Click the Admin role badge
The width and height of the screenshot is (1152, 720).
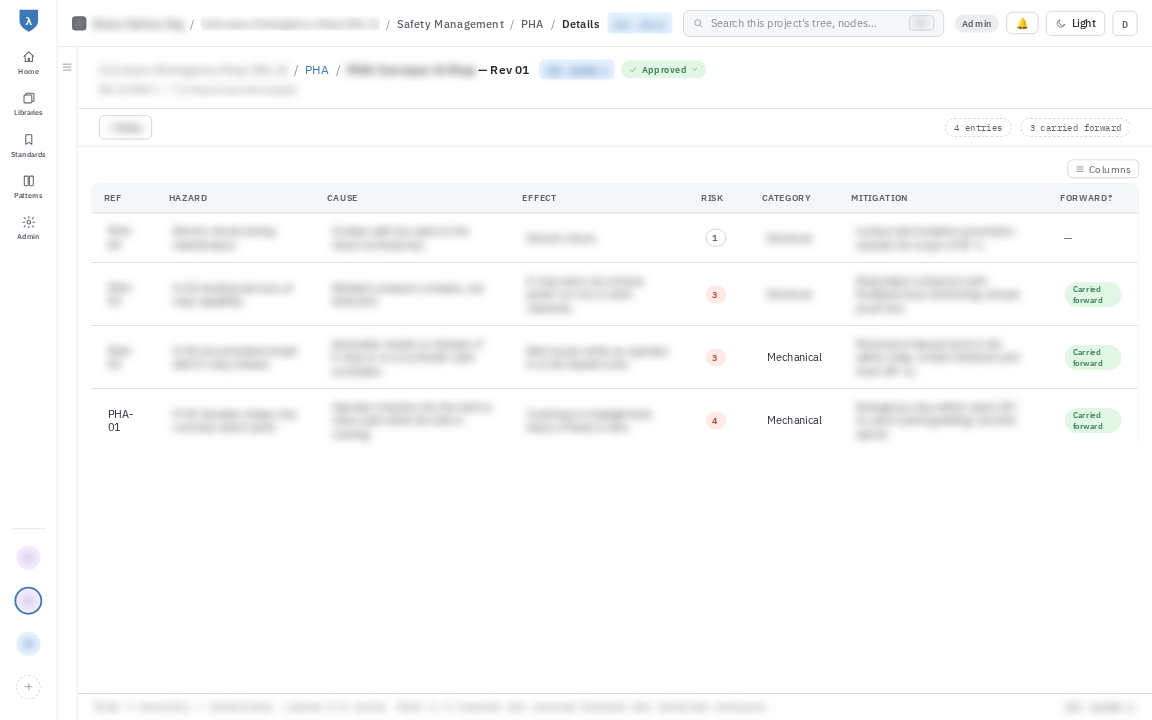point(976,24)
